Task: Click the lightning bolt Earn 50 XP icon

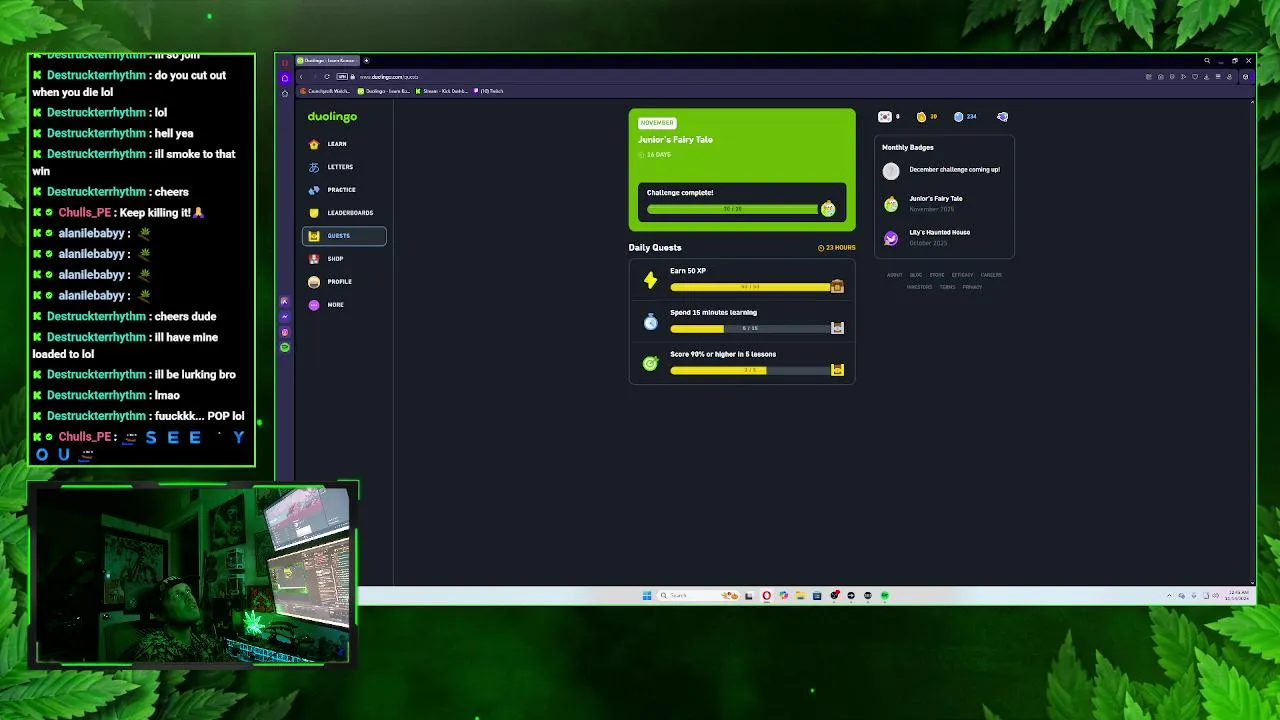Action: coord(651,281)
